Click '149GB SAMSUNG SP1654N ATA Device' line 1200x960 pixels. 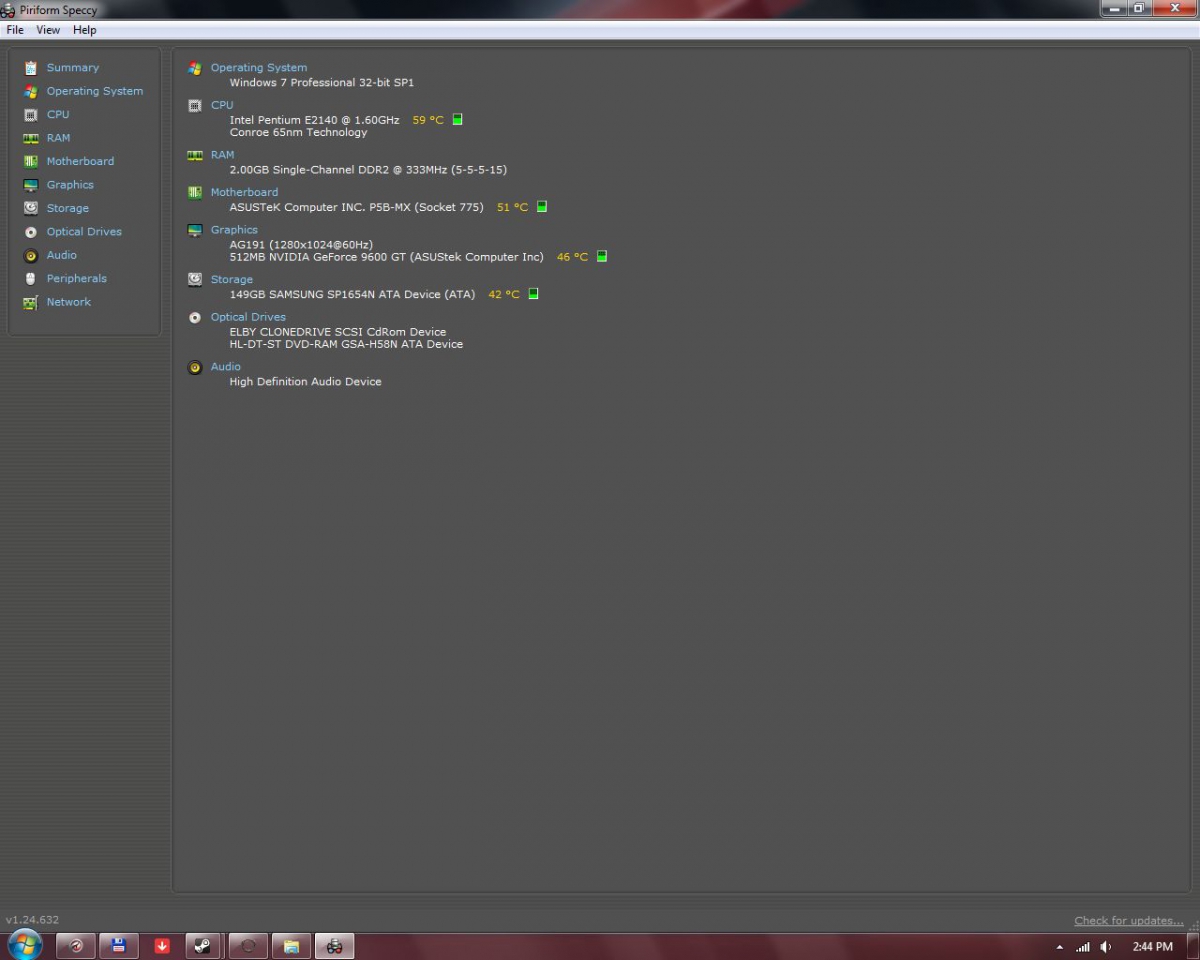click(352, 295)
